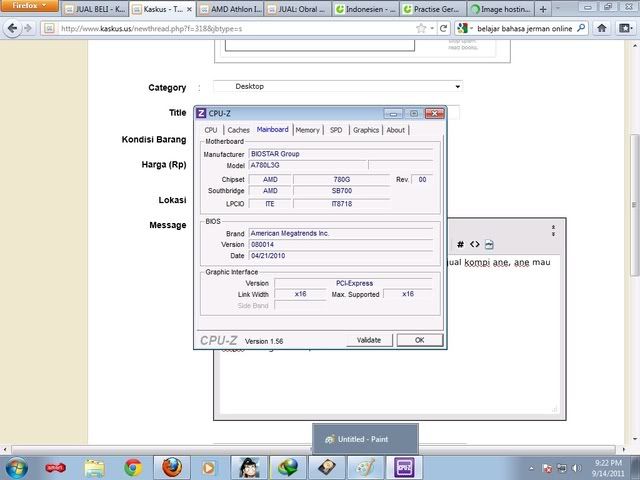The height and width of the screenshot is (480, 640).
Task: Switch to the JUAL BELI browser tab
Action: (95, 9)
